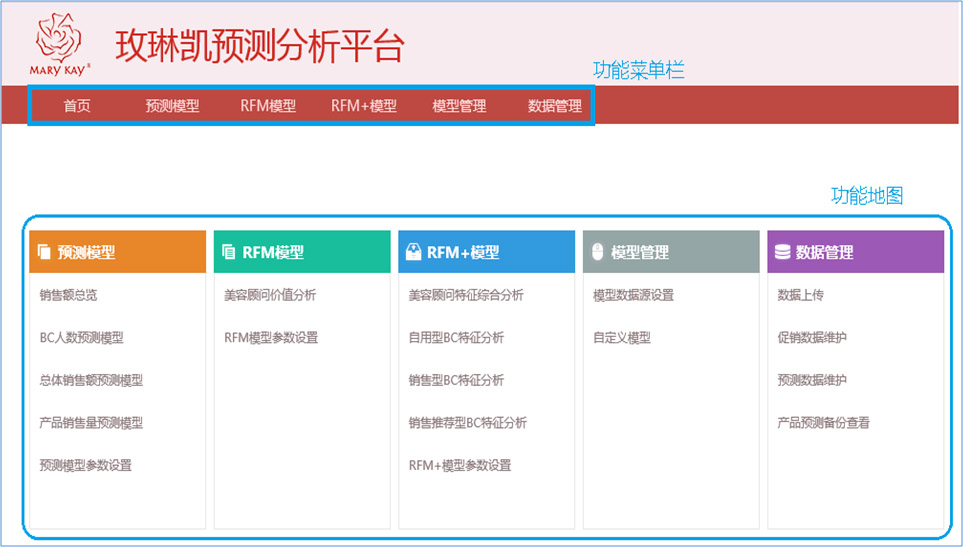The width and height of the screenshot is (963, 547).
Task: Click the 模型管理 card header mouse icon
Action: click(x=598, y=252)
